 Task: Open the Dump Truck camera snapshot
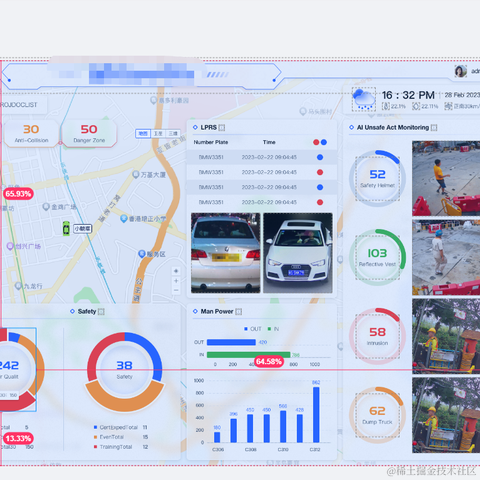(446, 415)
